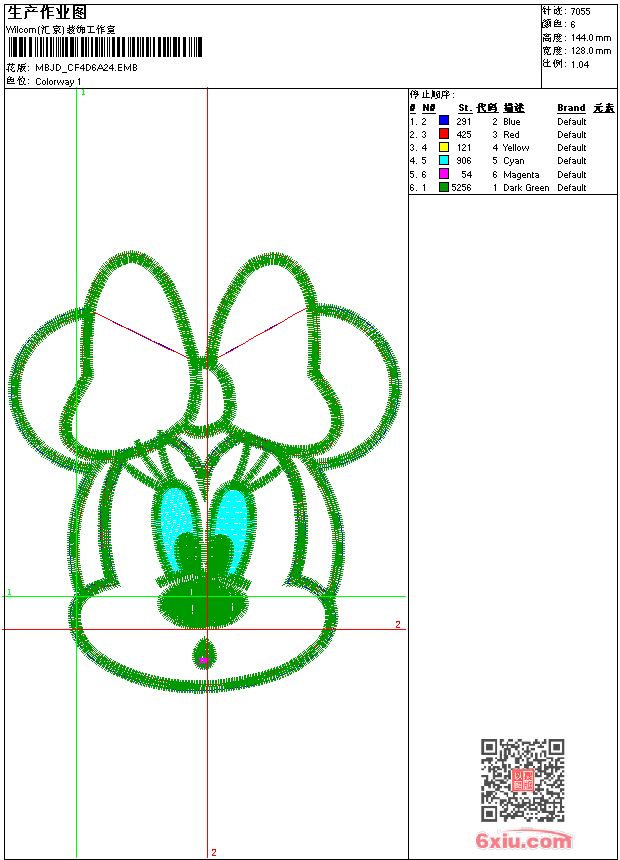Select the embroidered mouse-face design preview
620x860 pixels.
click(x=205, y=472)
